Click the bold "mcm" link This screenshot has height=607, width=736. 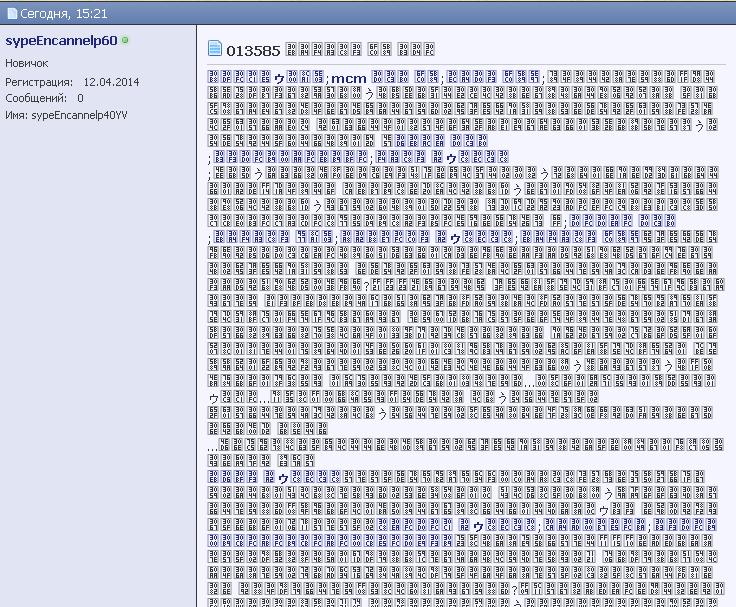349,78
